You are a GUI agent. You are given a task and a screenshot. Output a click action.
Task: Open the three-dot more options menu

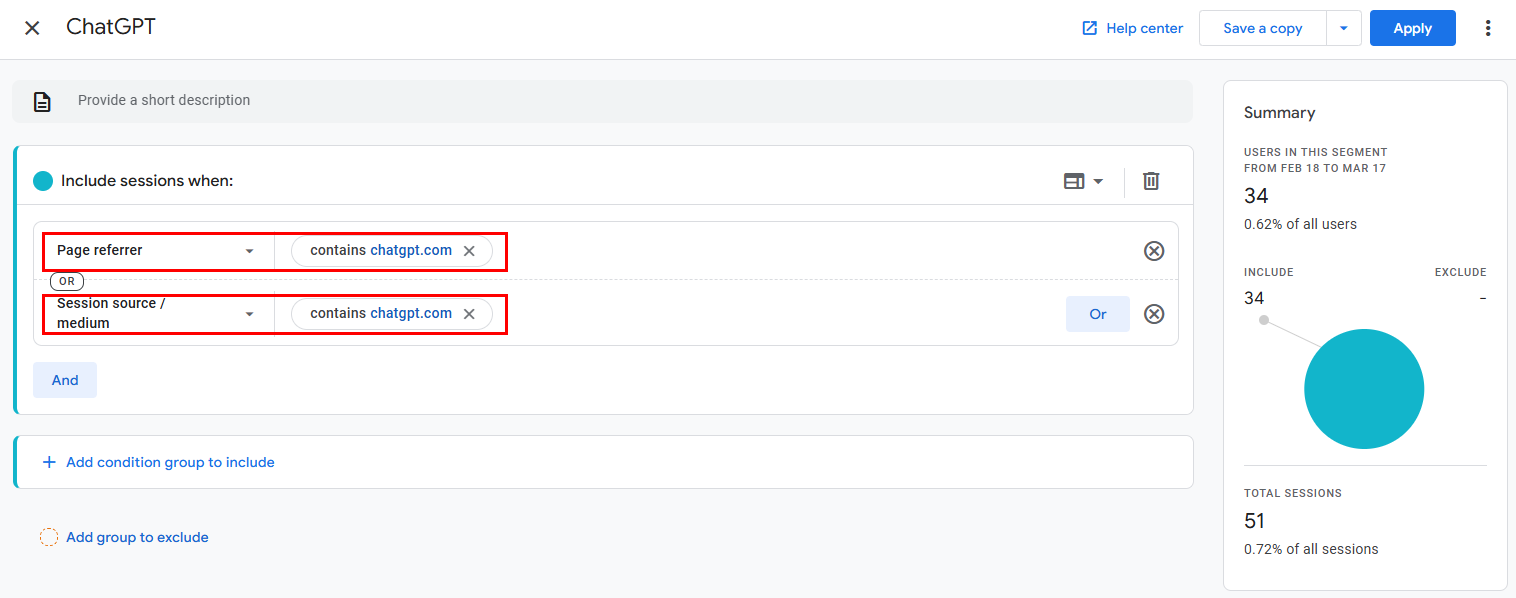click(x=1488, y=28)
